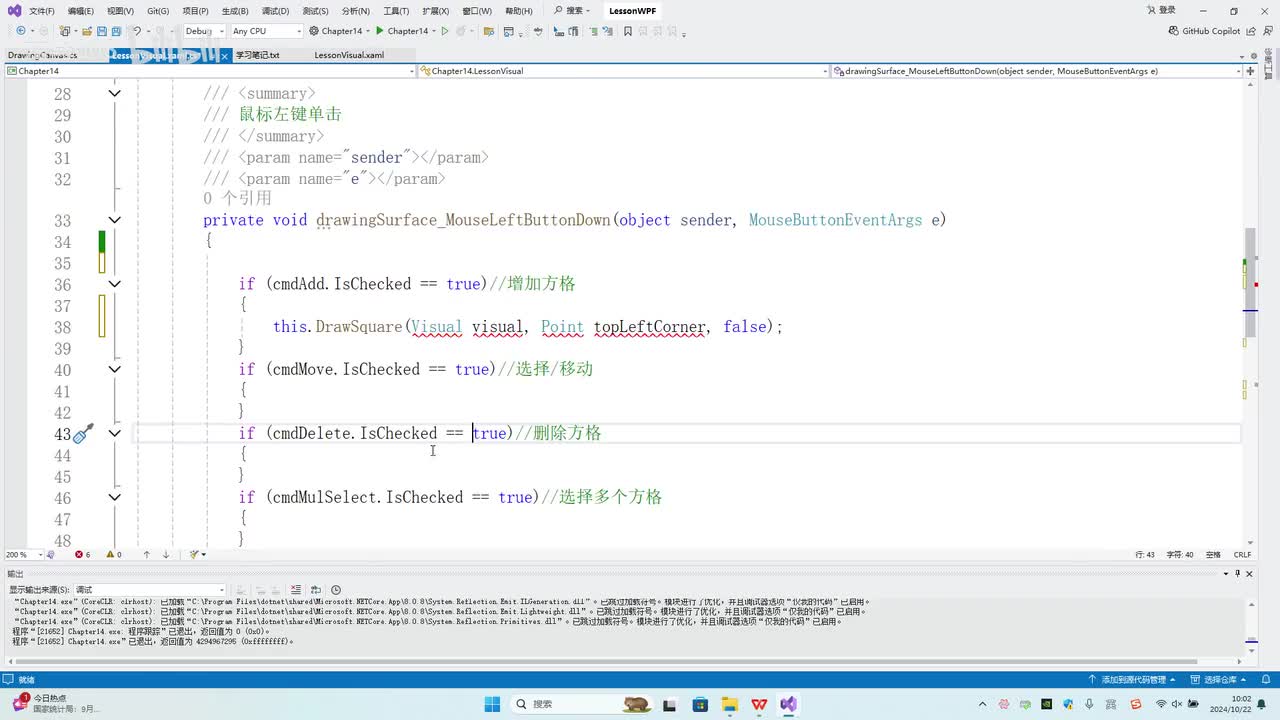Pin the Output panel with auto-hide icon

coord(1237,573)
